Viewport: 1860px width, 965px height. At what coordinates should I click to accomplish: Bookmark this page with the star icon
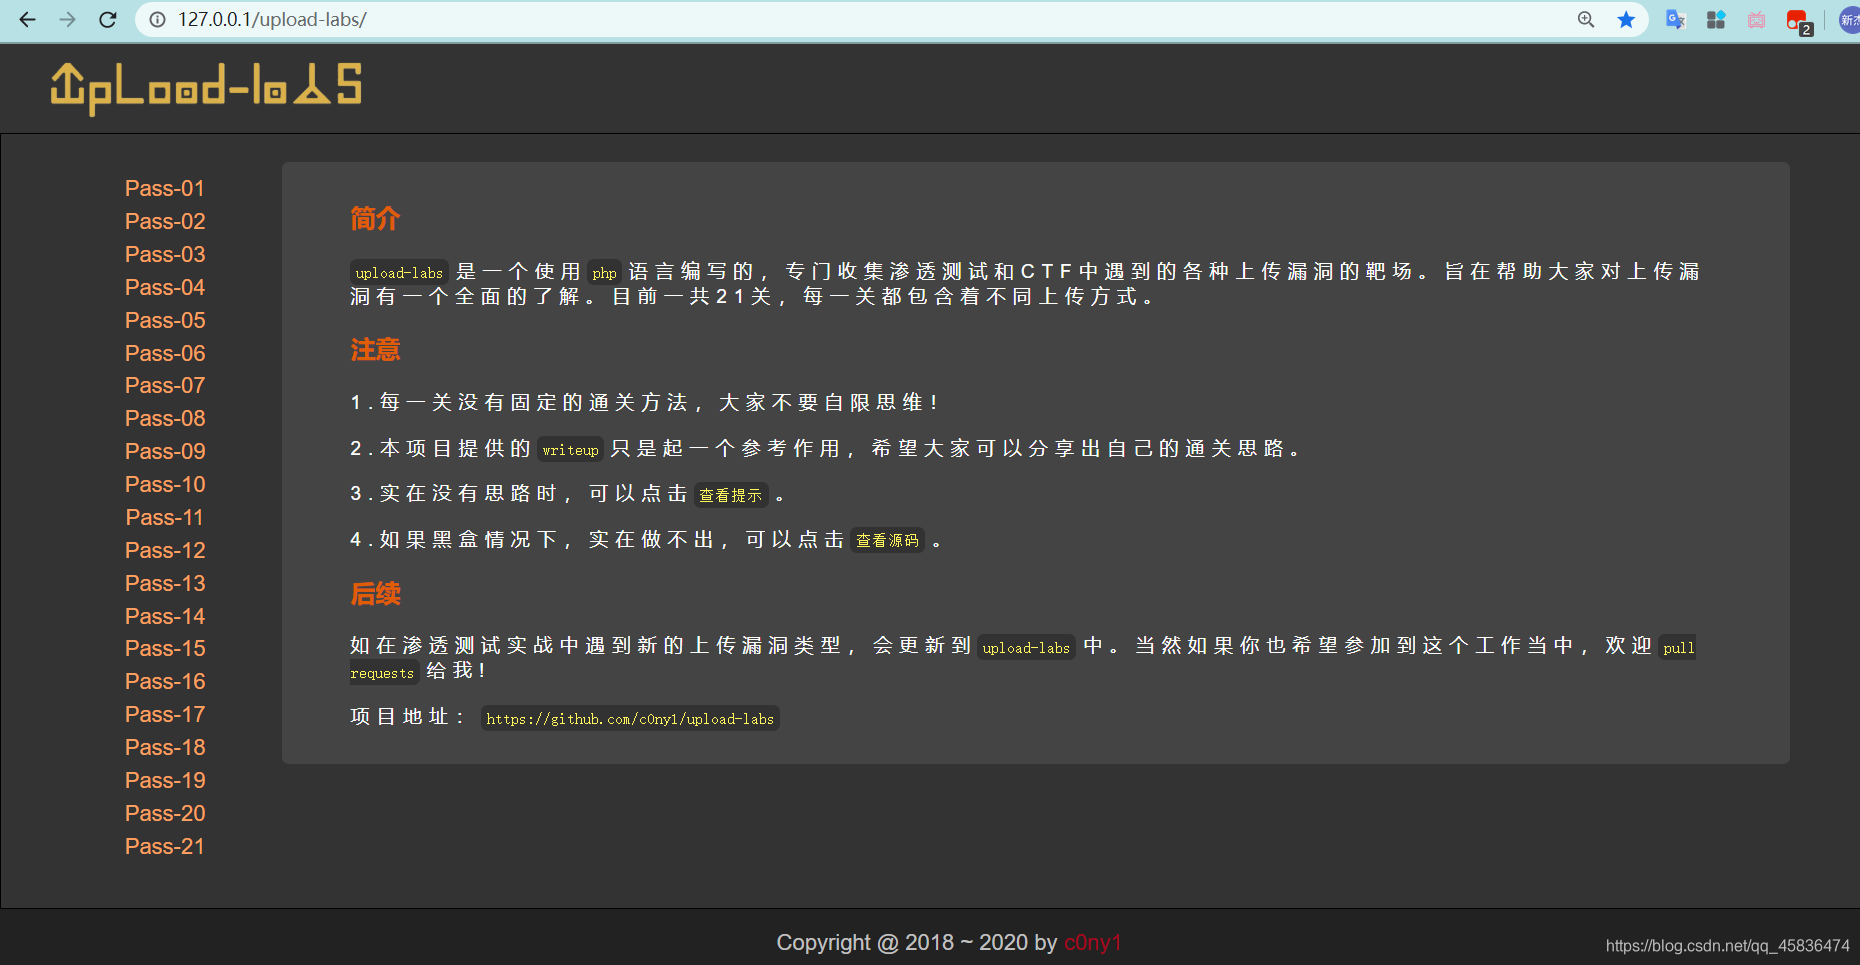[x=1626, y=19]
